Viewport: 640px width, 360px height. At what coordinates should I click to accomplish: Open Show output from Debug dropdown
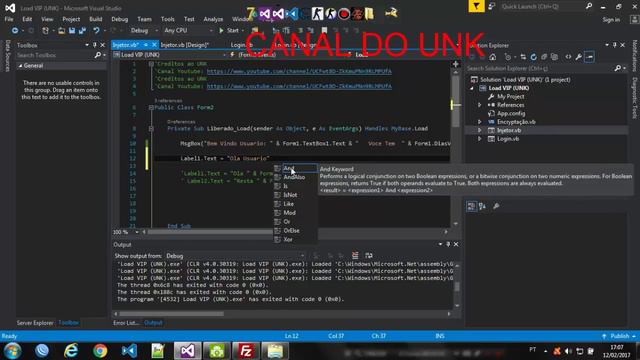click(235, 256)
